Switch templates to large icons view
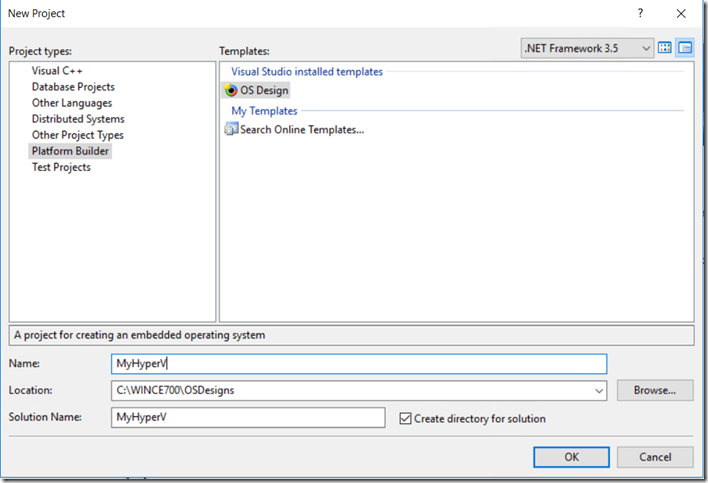The width and height of the screenshot is (708, 483). [x=665, y=48]
